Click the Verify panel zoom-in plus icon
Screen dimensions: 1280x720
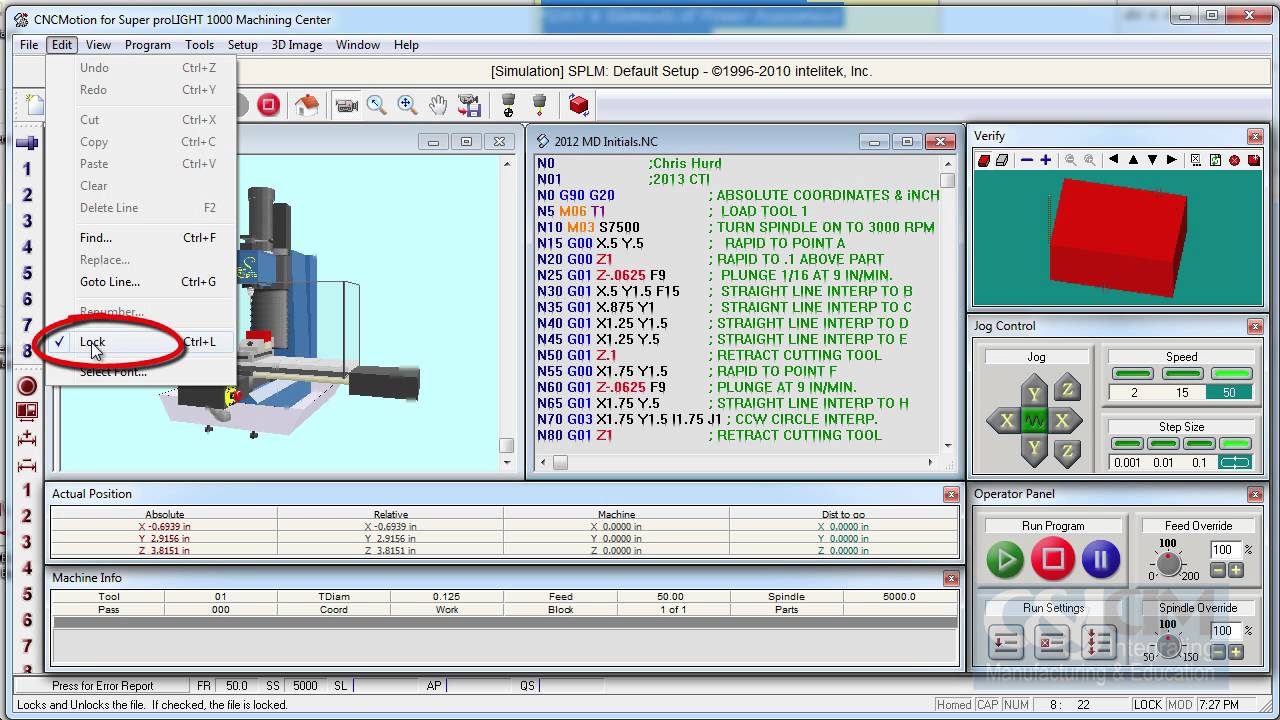1046,160
